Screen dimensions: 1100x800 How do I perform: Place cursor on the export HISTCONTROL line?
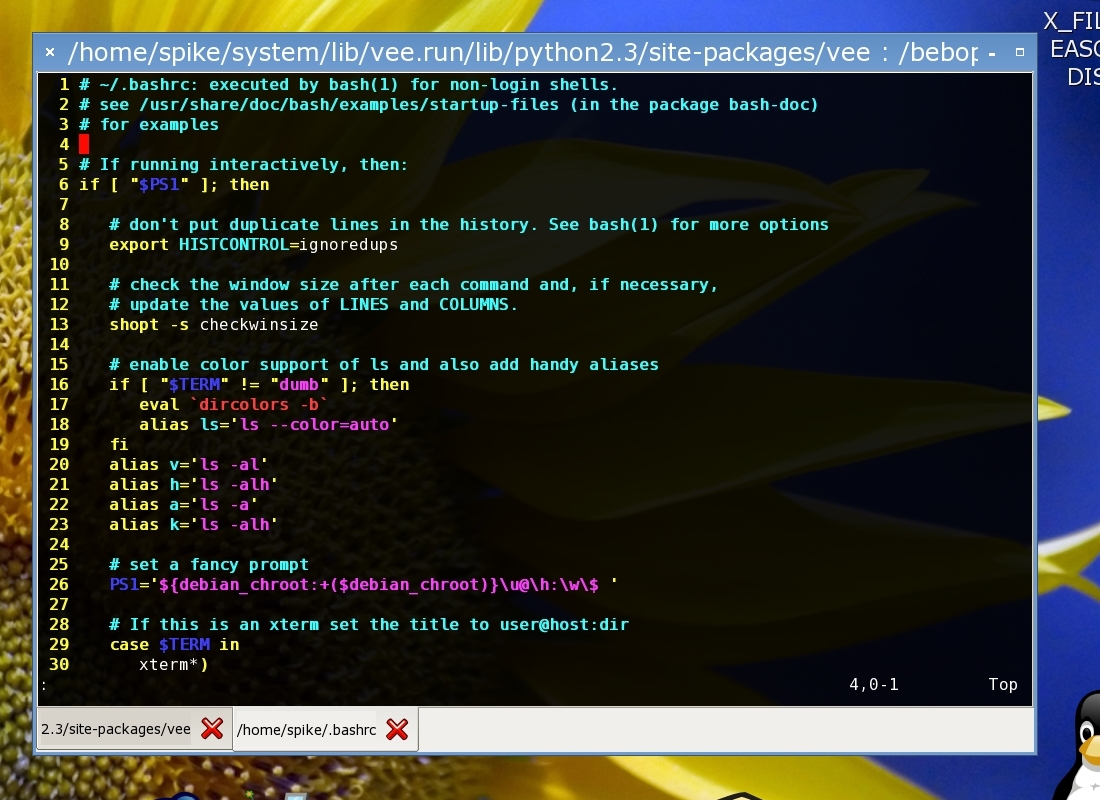[x=253, y=244]
